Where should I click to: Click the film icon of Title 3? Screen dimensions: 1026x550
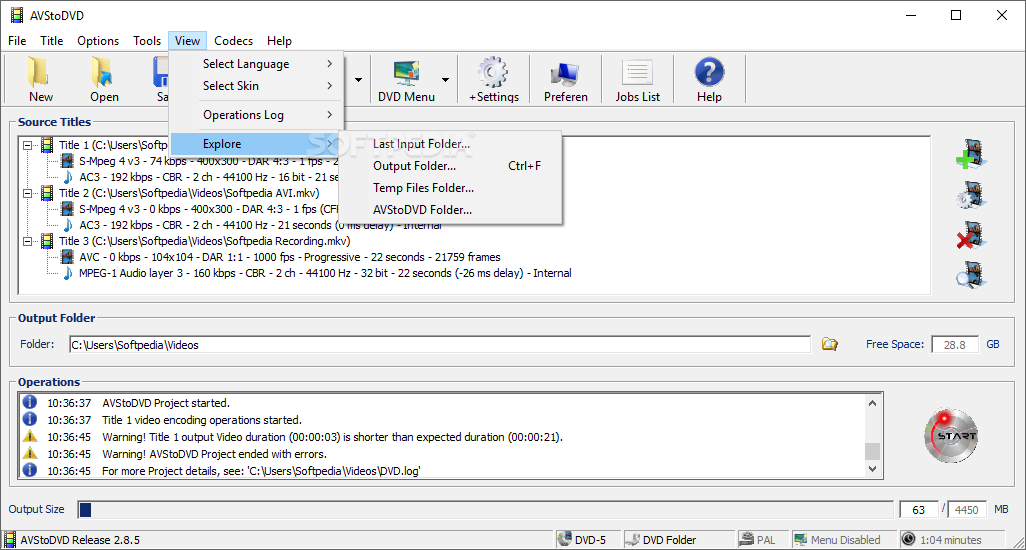(47, 241)
